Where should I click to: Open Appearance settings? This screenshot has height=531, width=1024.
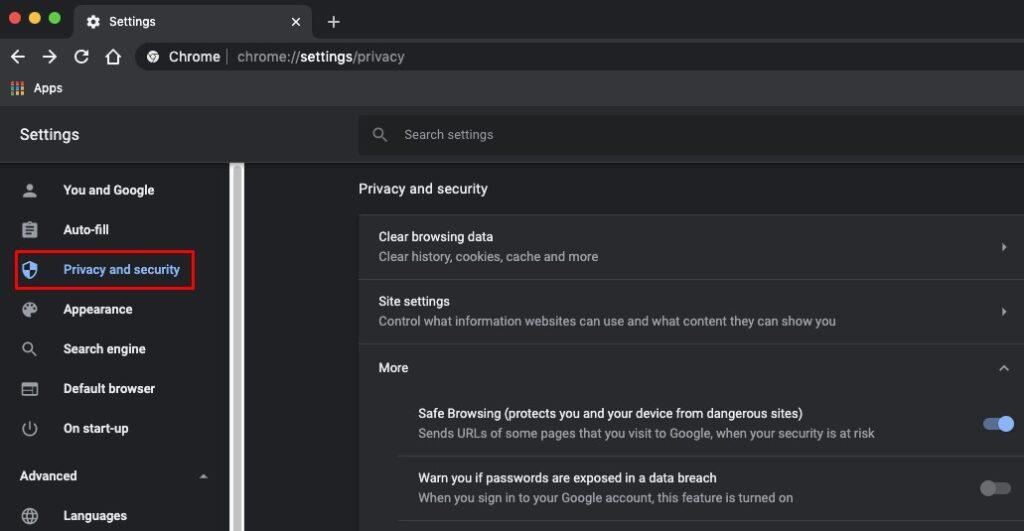point(97,310)
